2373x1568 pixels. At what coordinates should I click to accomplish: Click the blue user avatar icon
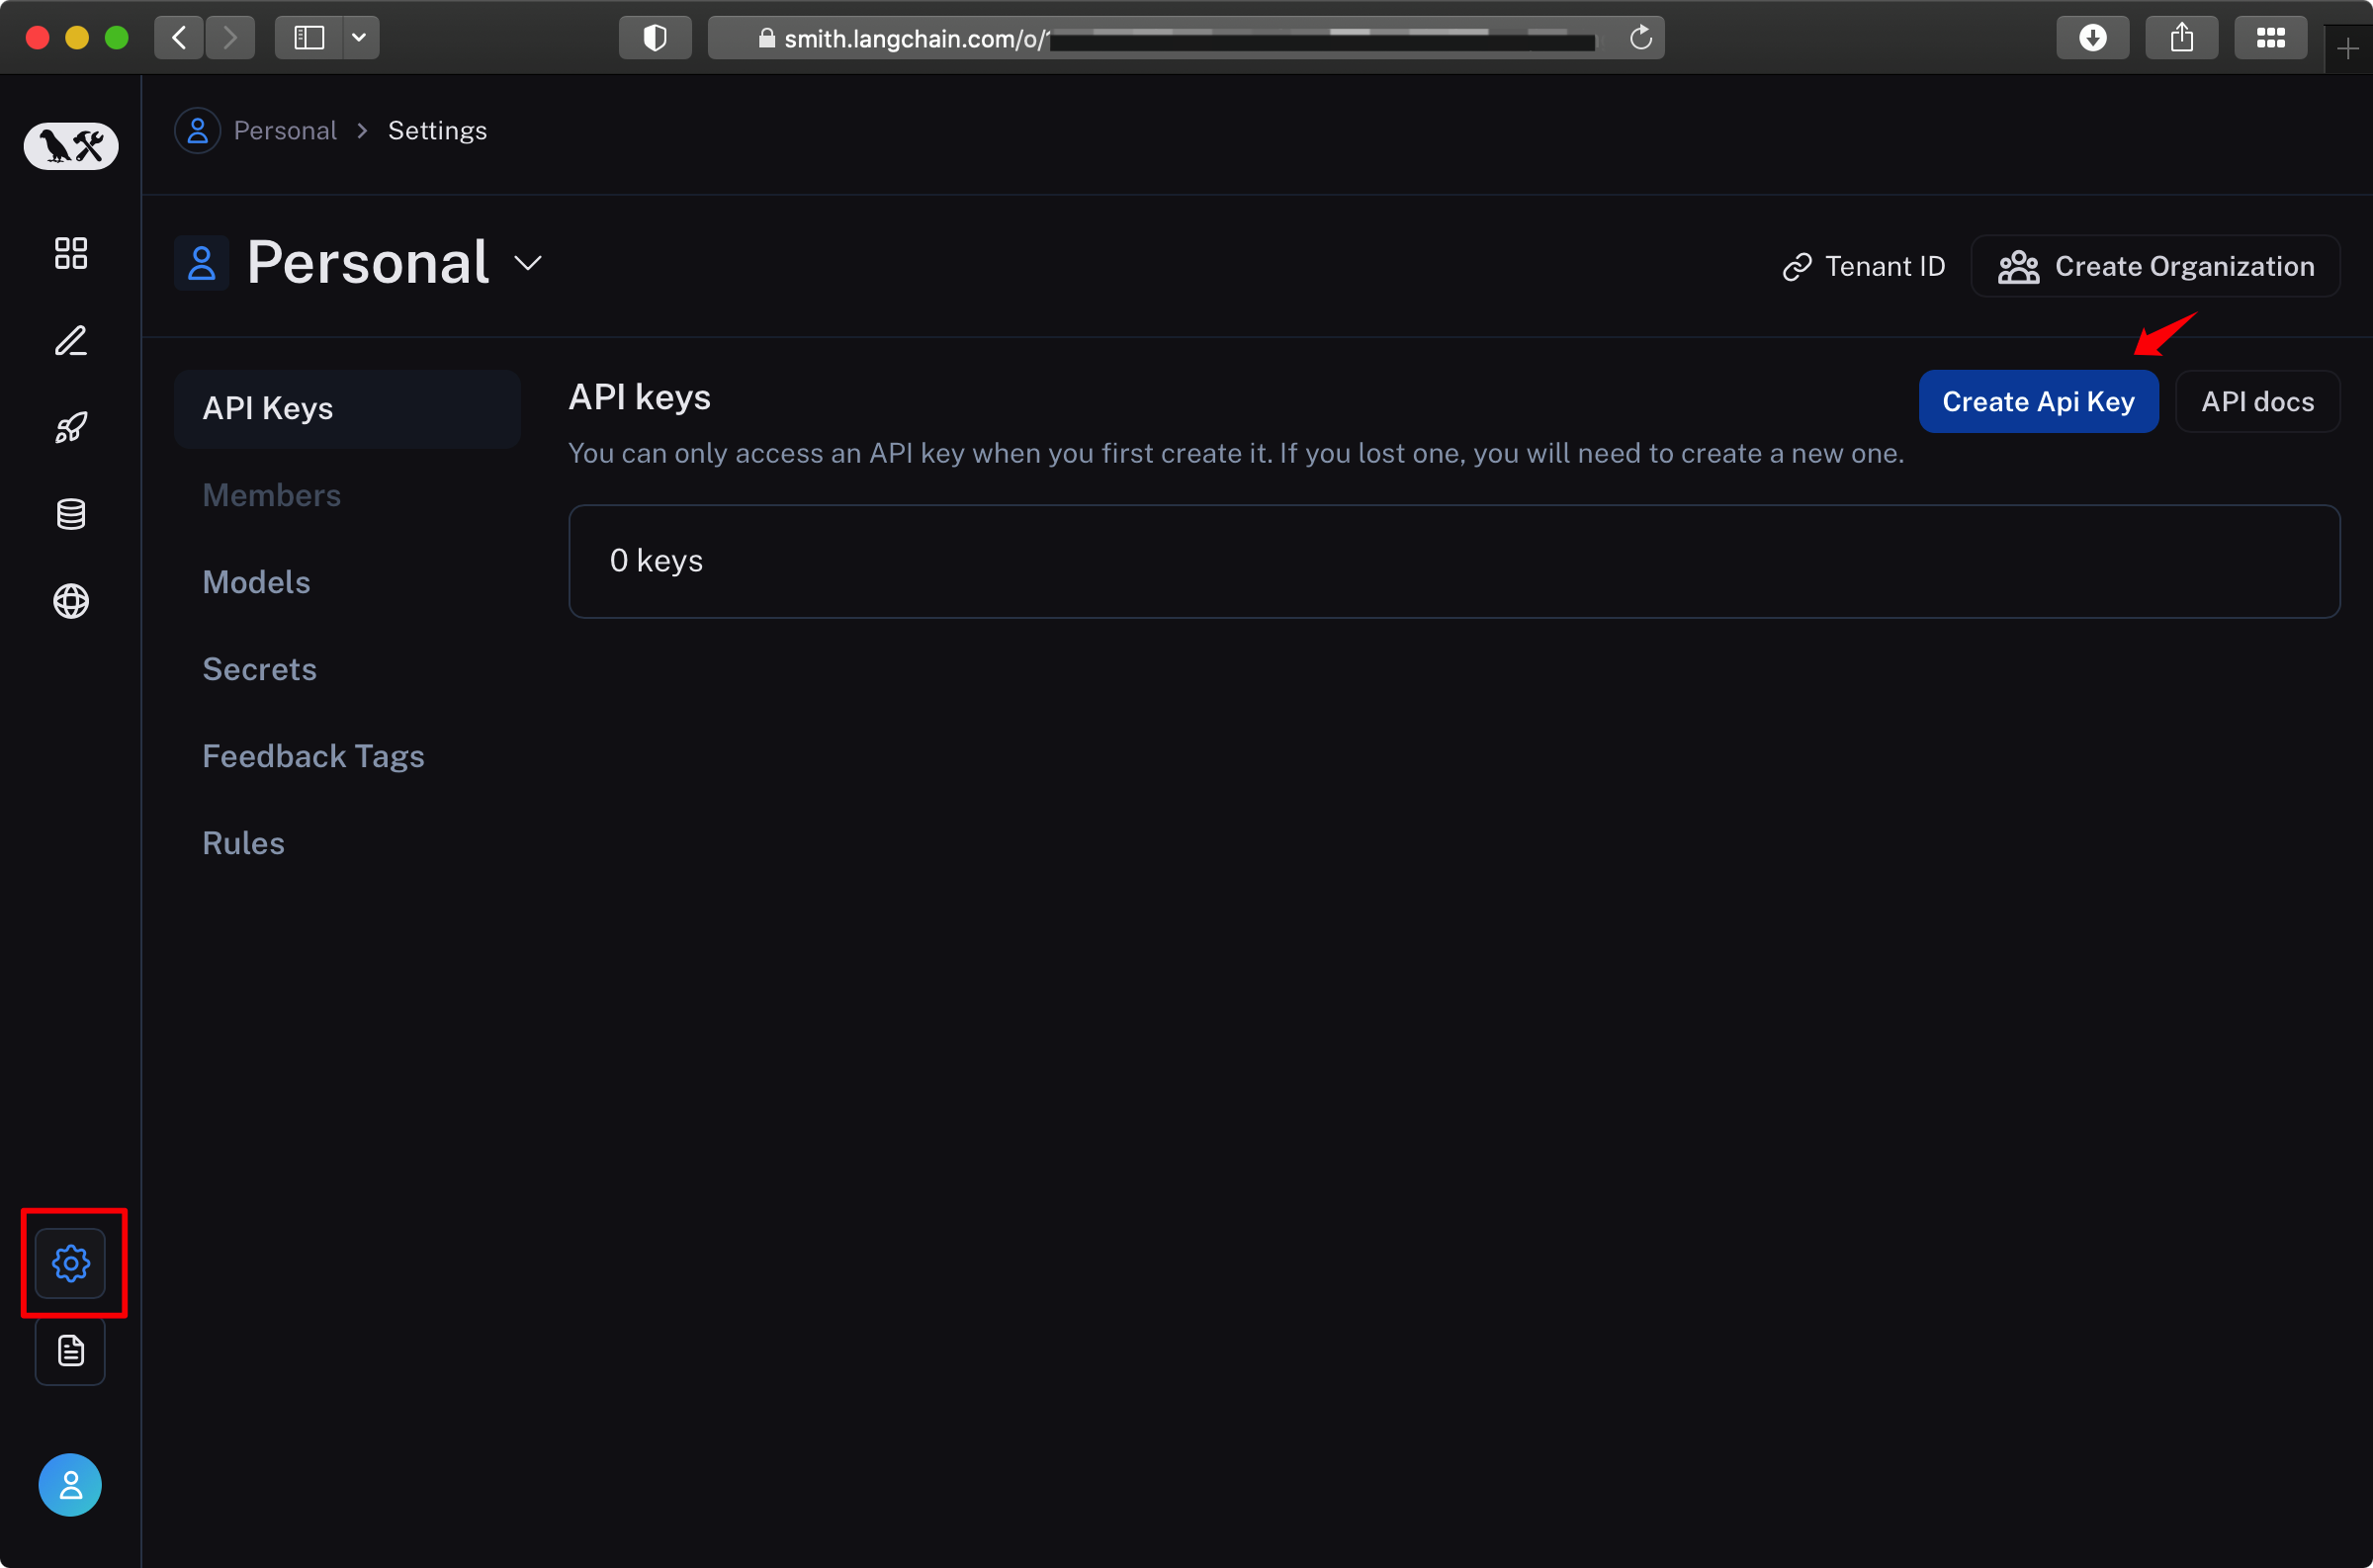[70, 1484]
